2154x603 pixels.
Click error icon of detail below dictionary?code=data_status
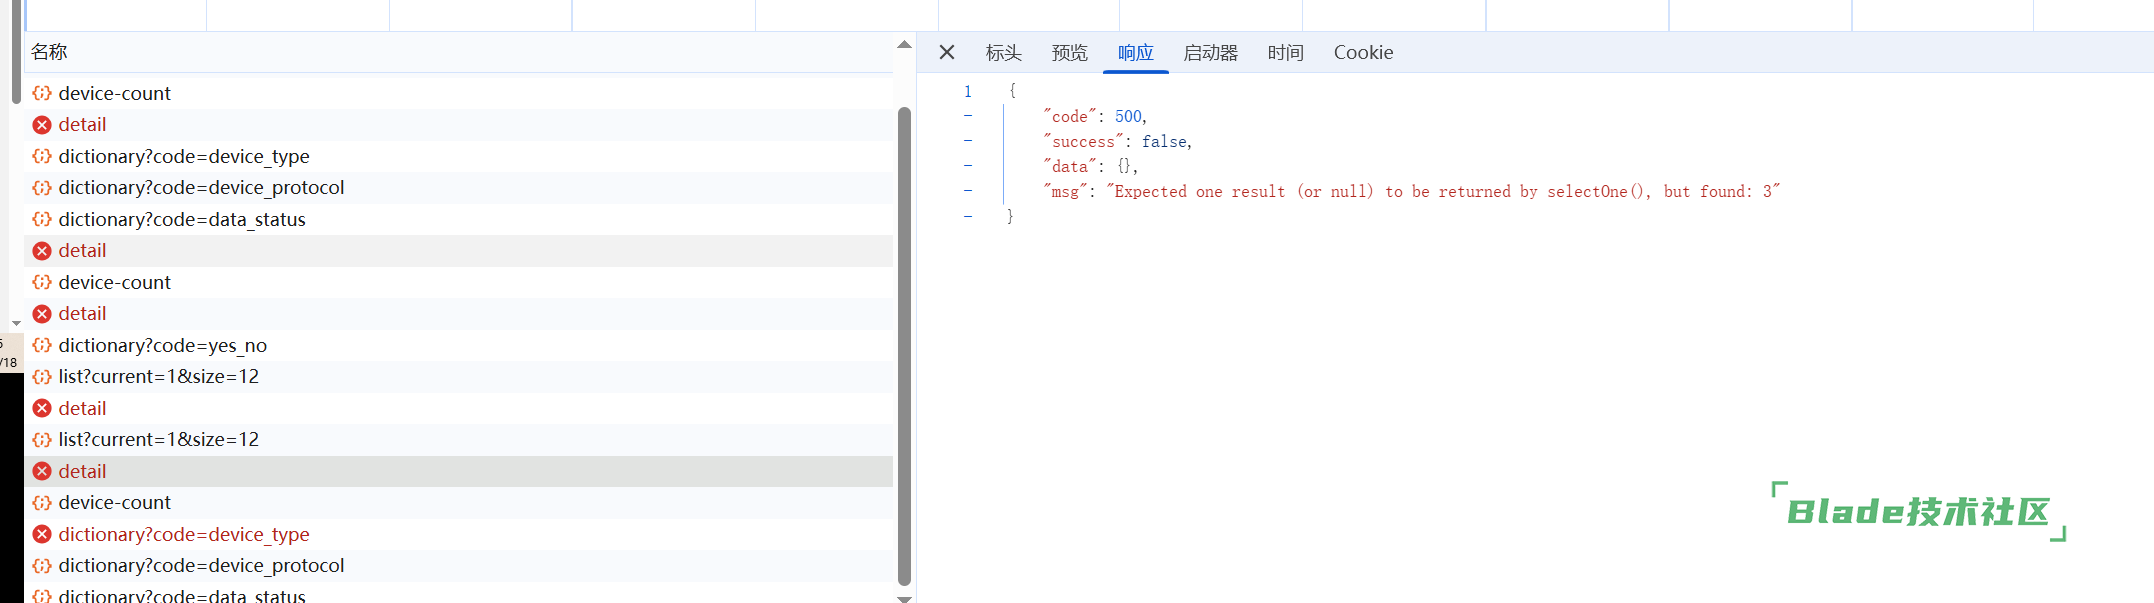click(x=42, y=251)
